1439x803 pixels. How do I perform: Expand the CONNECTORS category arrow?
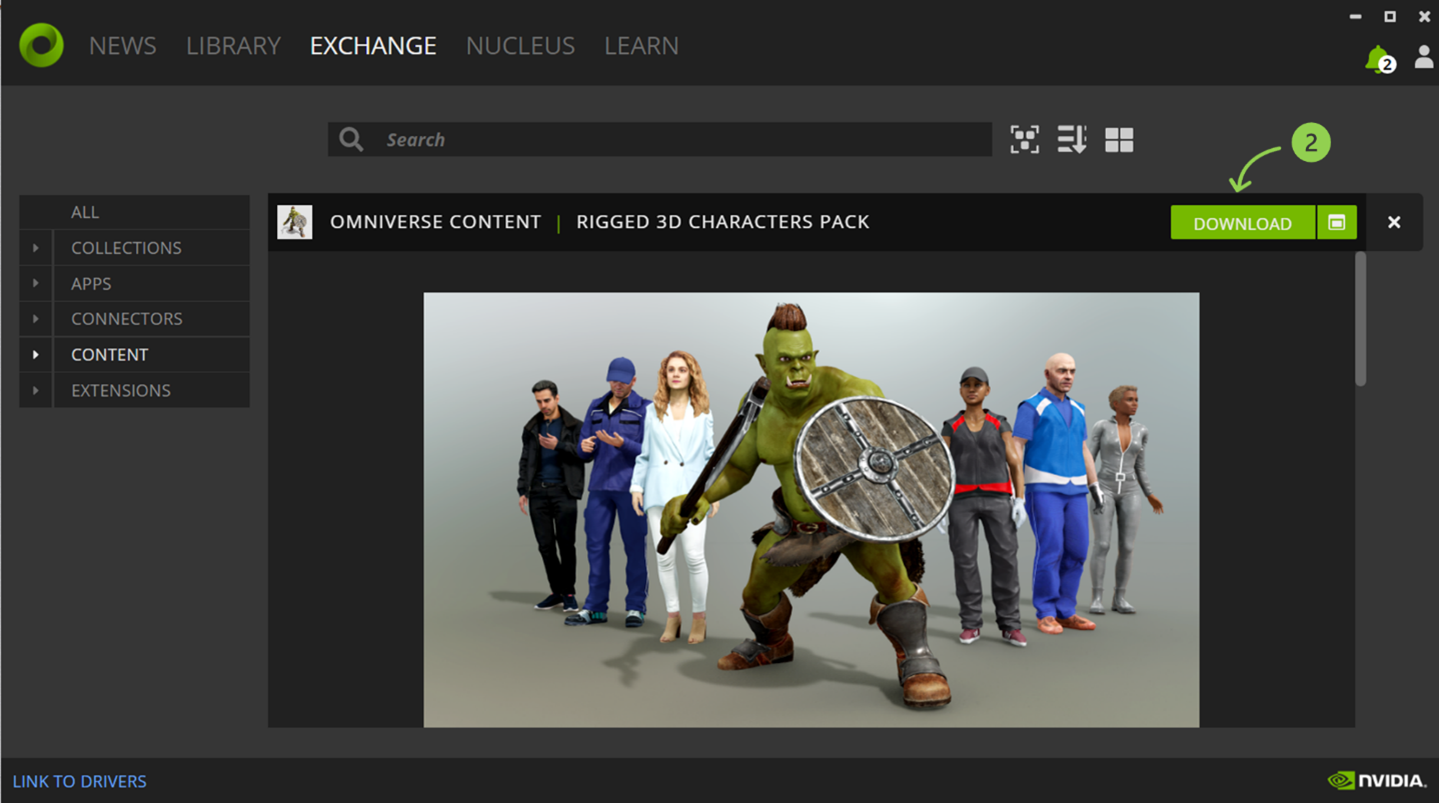click(x=36, y=319)
